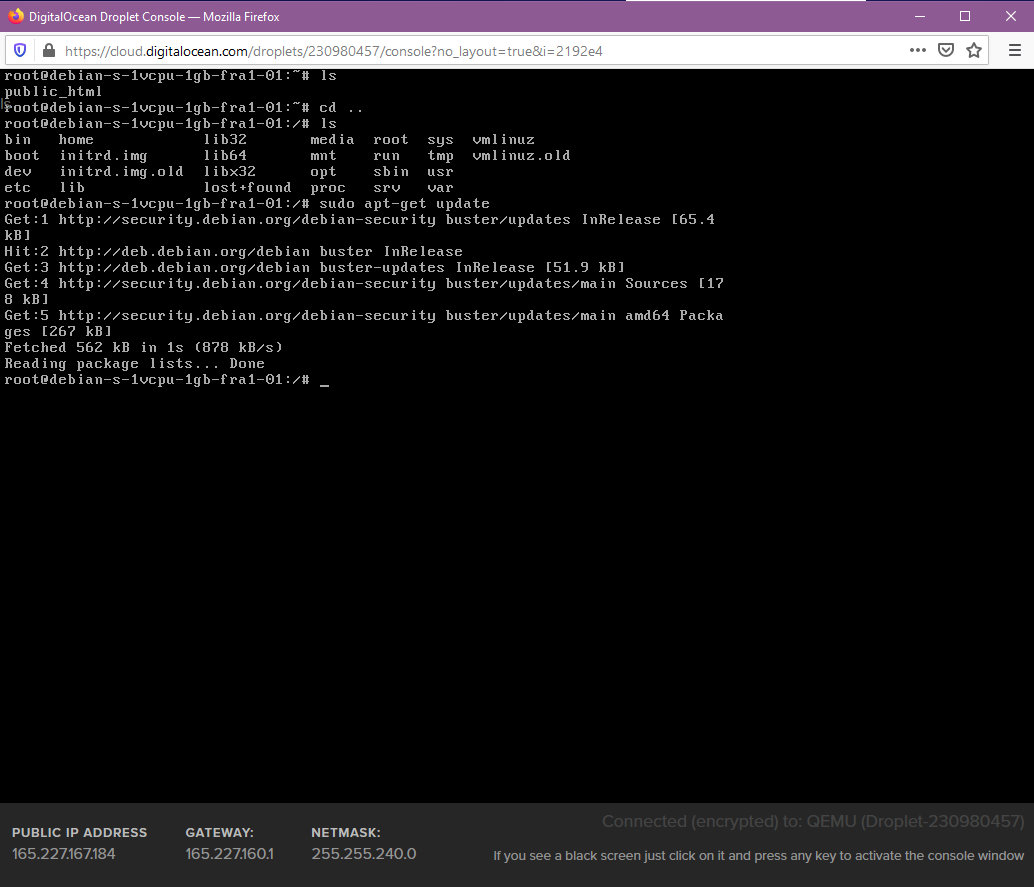Bookmark this page with the star icon
This screenshot has width=1034, height=887.
(974, 51)
